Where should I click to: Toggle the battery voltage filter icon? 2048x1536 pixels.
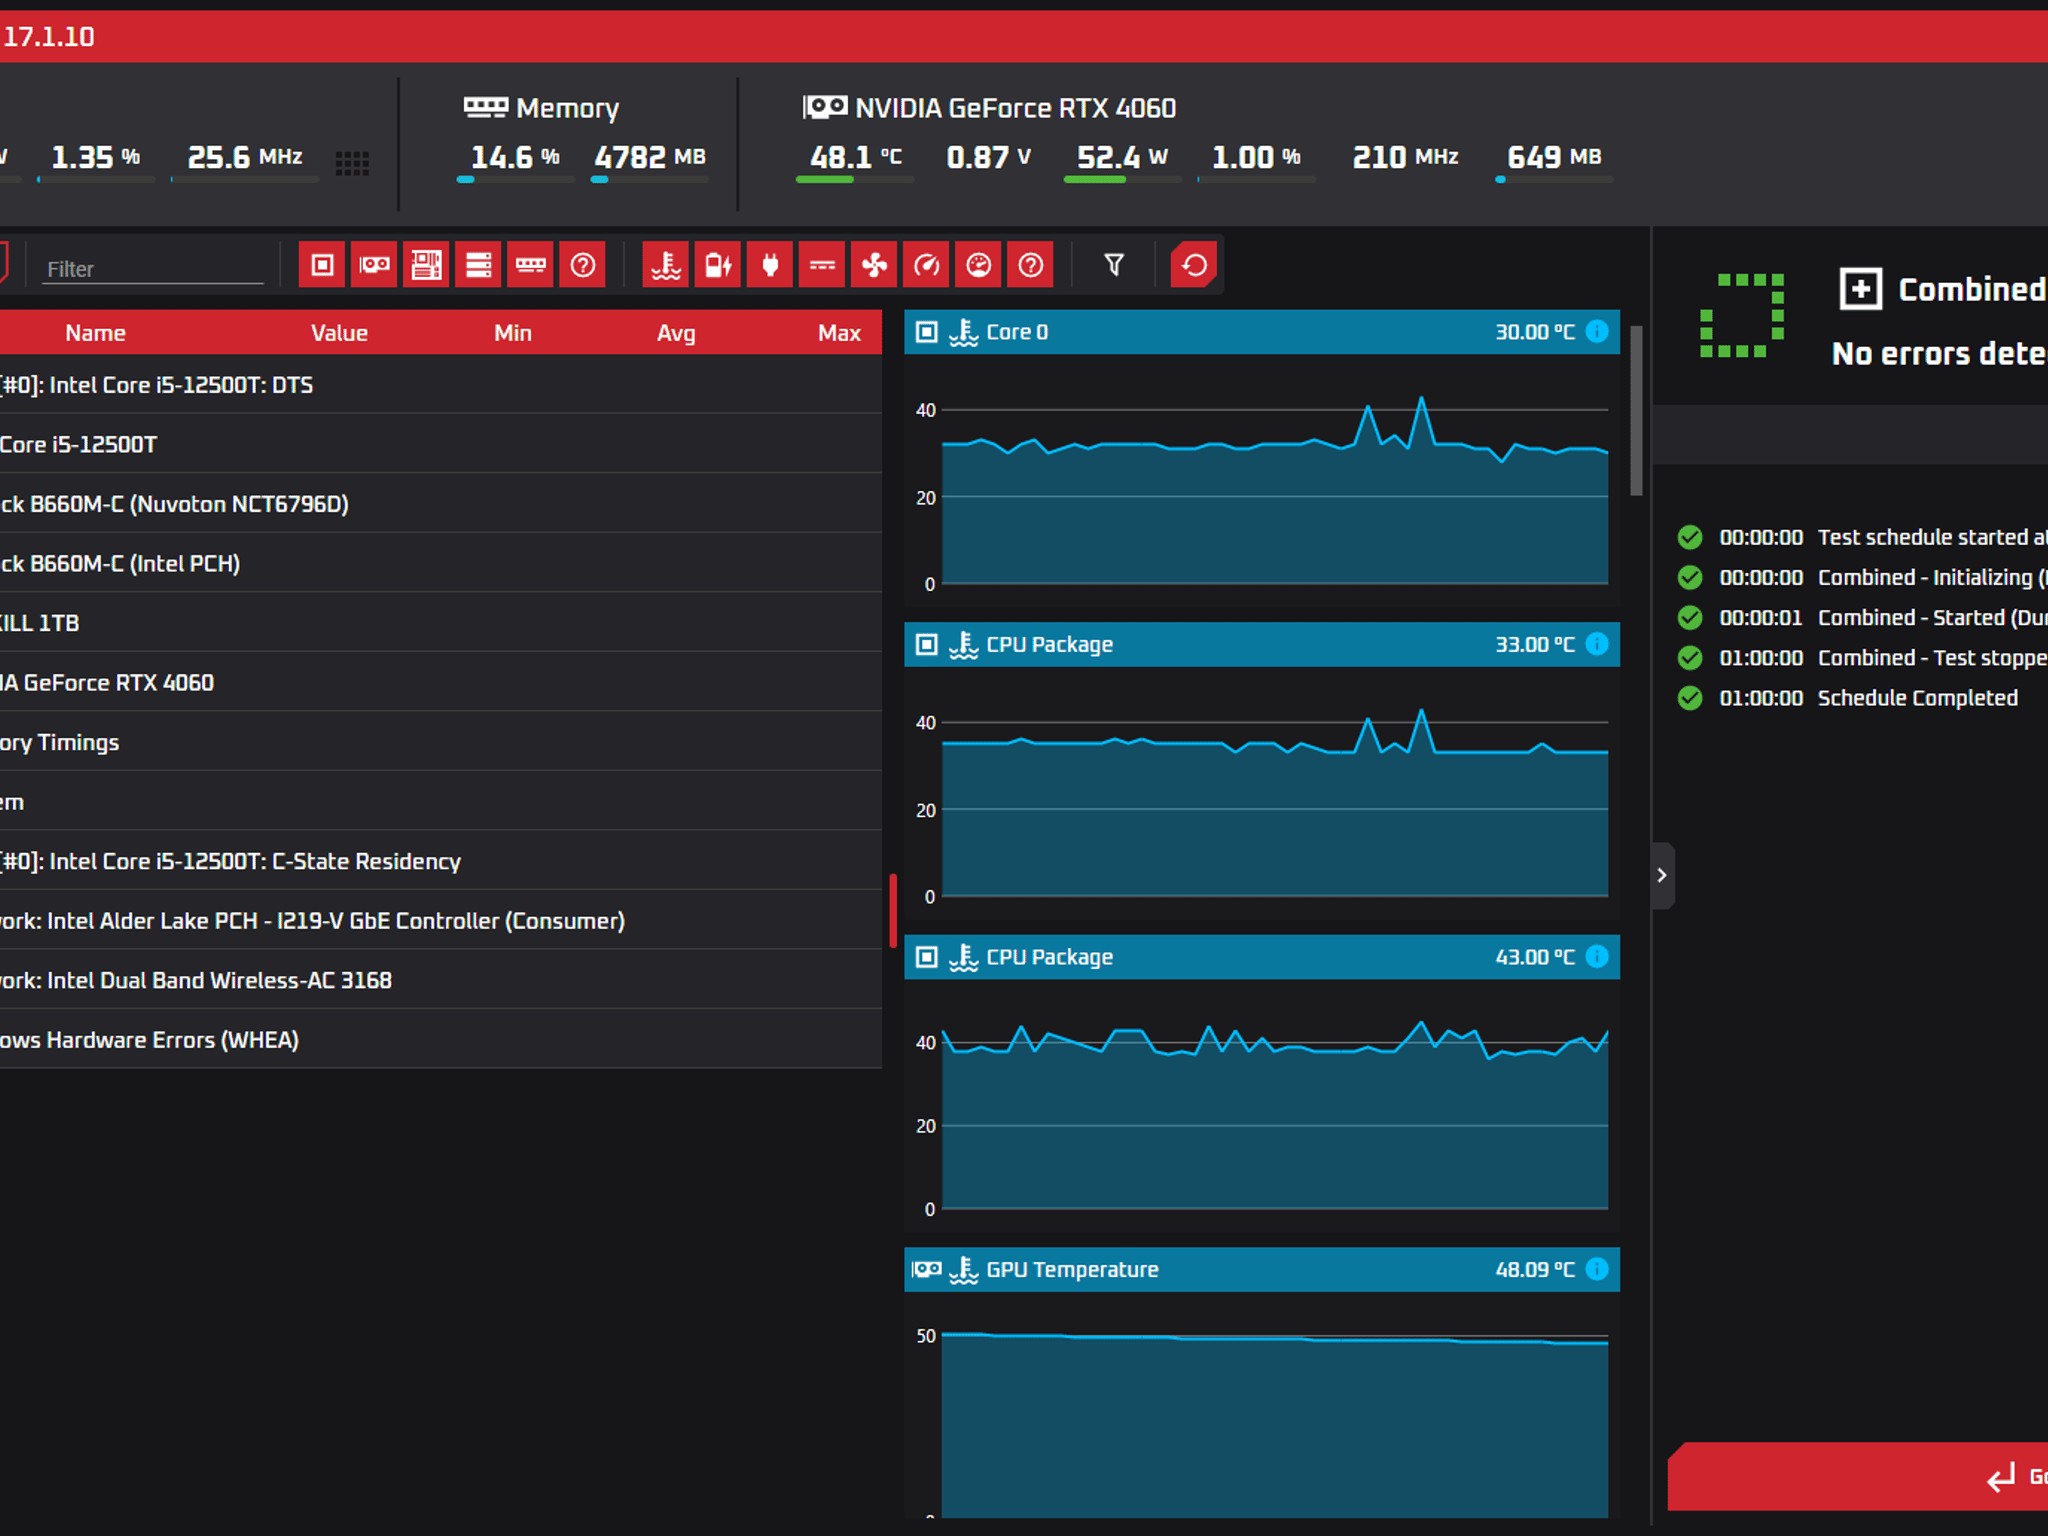[x=718, y=265]
